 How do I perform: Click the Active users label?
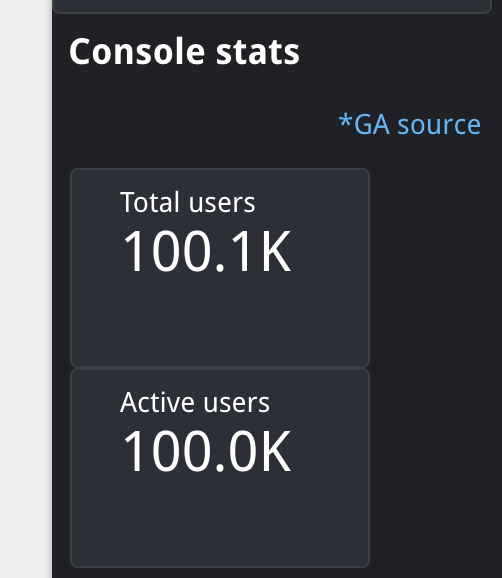[x=195, y=402]
